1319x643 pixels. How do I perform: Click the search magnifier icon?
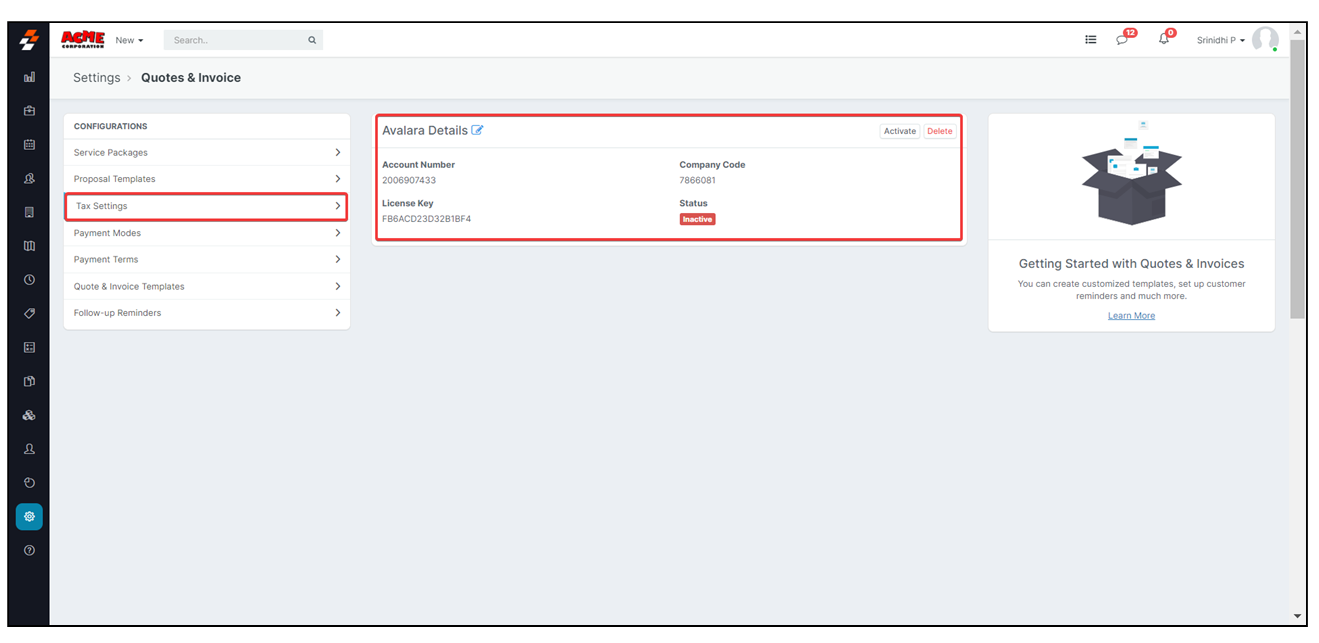(312, 40)
